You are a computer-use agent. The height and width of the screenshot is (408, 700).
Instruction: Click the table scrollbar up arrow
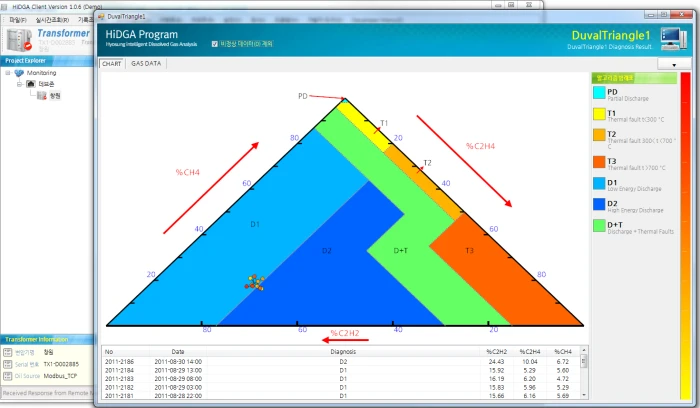click(583, 350)
